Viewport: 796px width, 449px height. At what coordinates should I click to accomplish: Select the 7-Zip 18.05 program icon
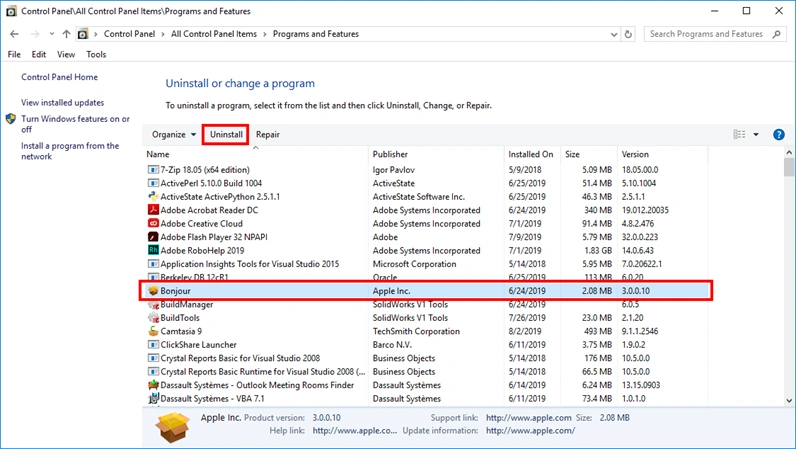(x=153, y=170)
